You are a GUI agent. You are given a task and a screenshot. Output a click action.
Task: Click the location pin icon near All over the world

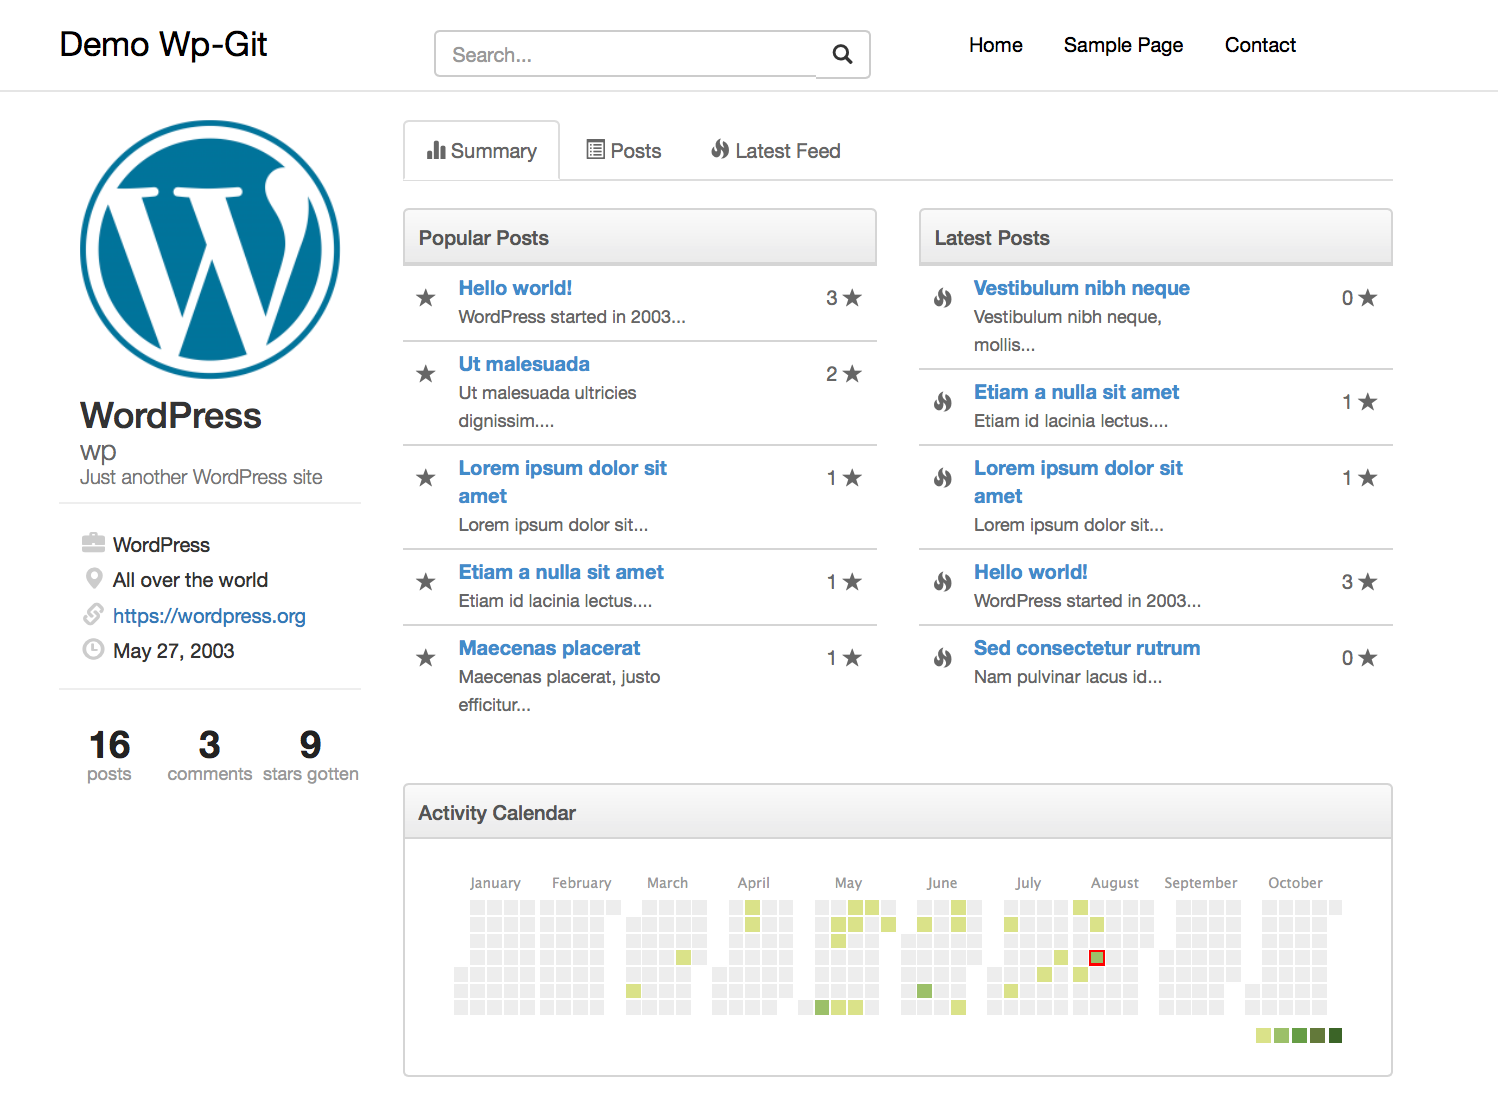[93, 579]
